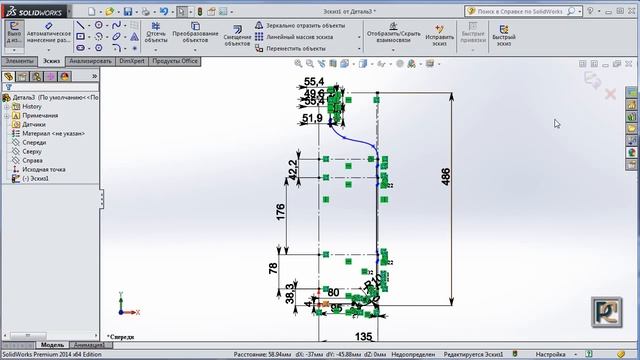
Task: Click Linear Sketch Pattern (Линейный массив эскиза)
Action: coord(295,37)
